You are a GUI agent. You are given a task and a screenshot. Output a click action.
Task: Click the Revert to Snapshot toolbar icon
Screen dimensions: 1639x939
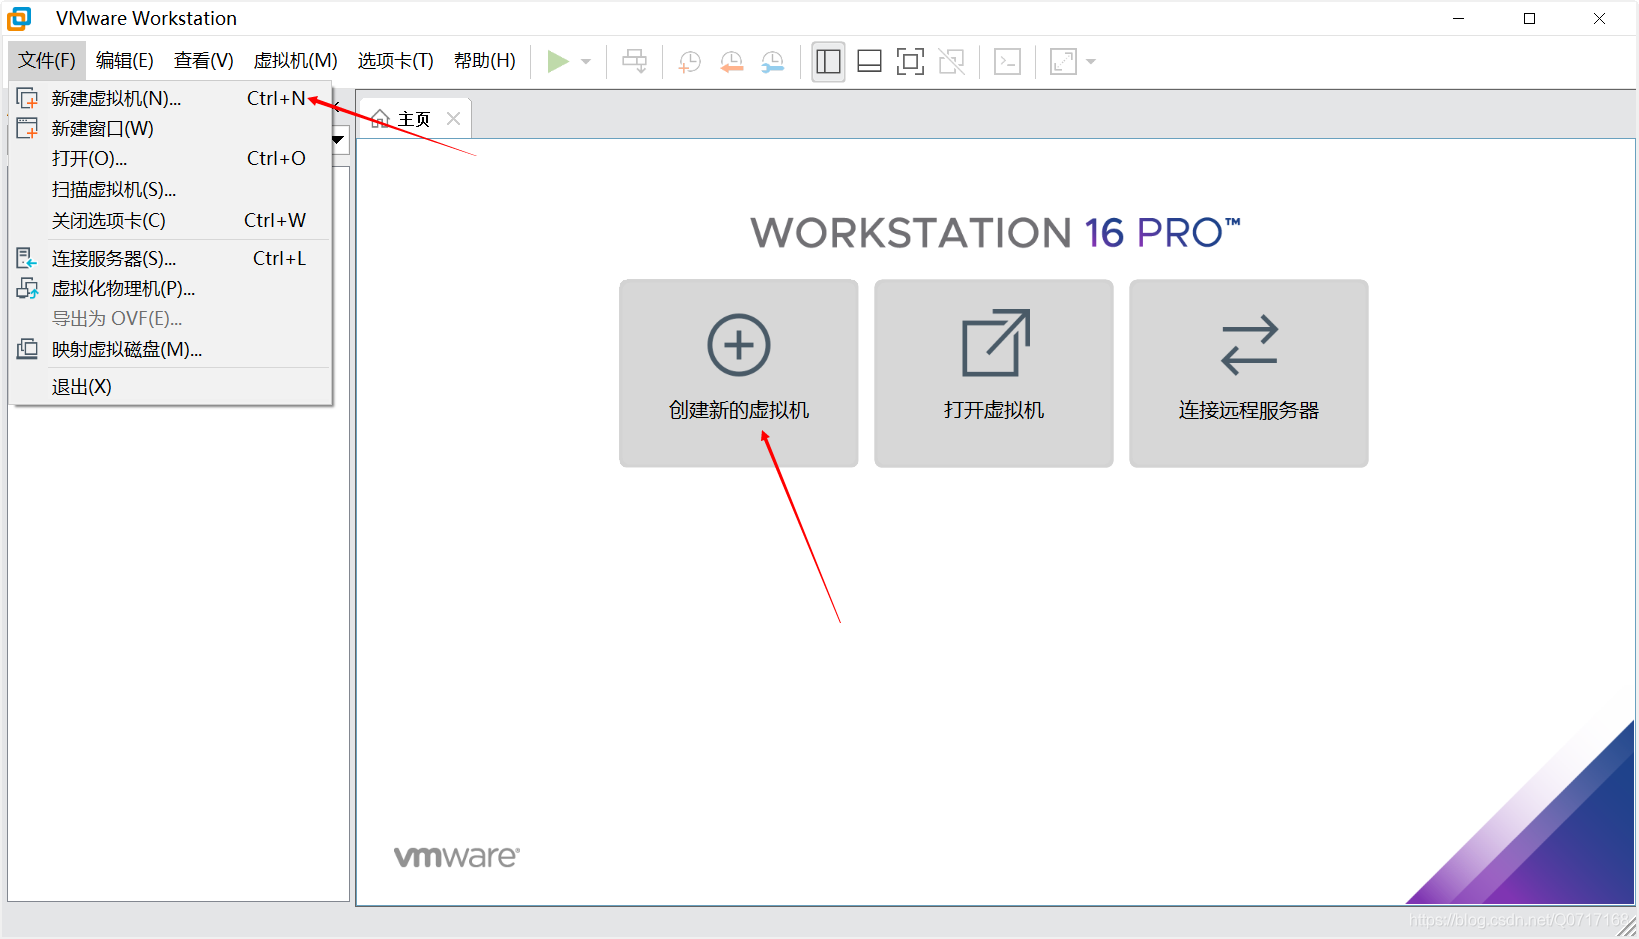point(732,62)
